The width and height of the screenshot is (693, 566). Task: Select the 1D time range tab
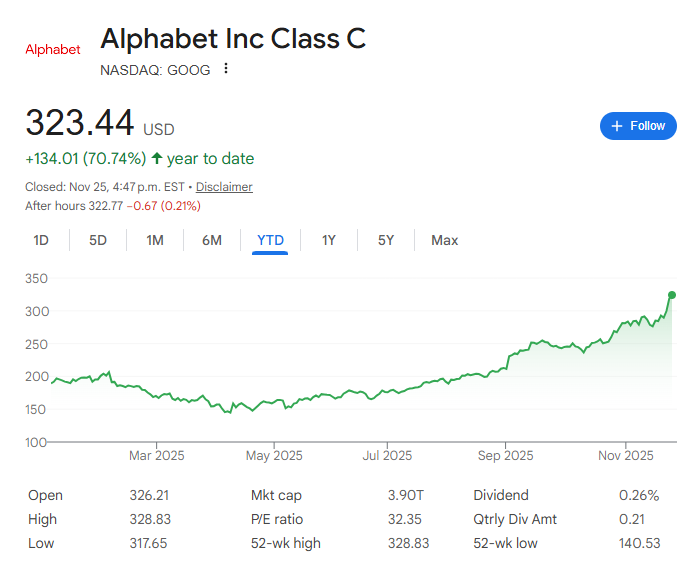pos(41,240)
